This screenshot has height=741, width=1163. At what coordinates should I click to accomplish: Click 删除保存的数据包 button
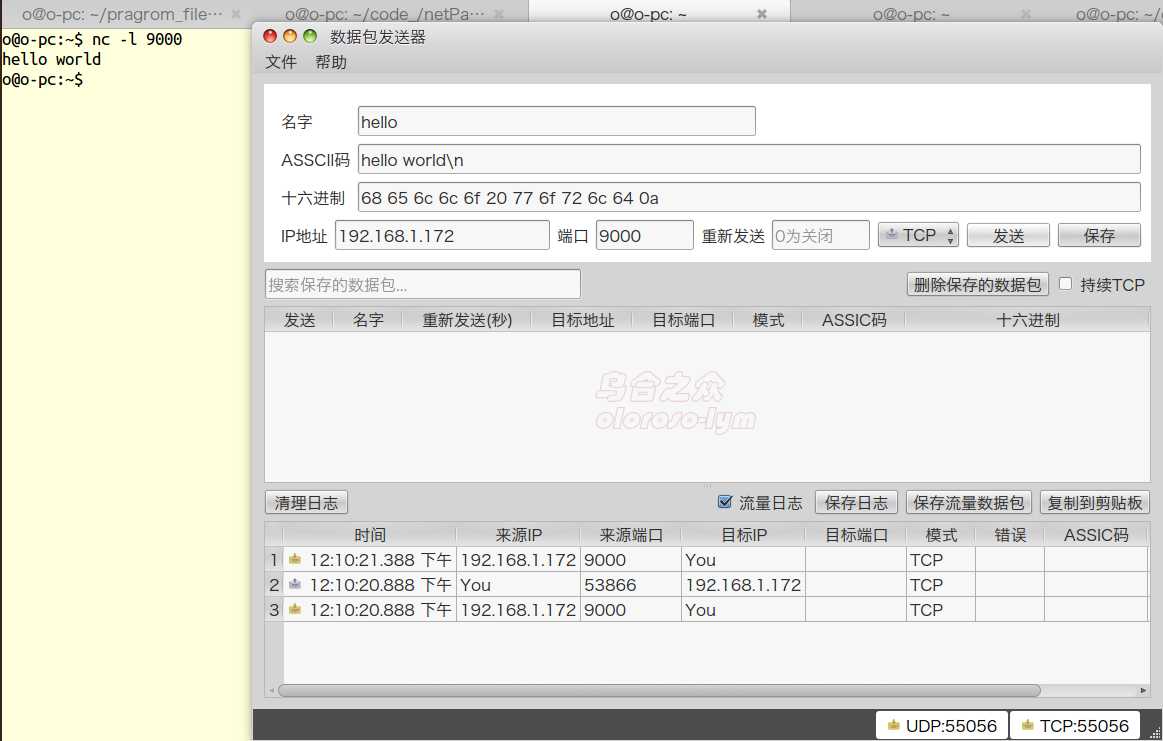(977, 285)
